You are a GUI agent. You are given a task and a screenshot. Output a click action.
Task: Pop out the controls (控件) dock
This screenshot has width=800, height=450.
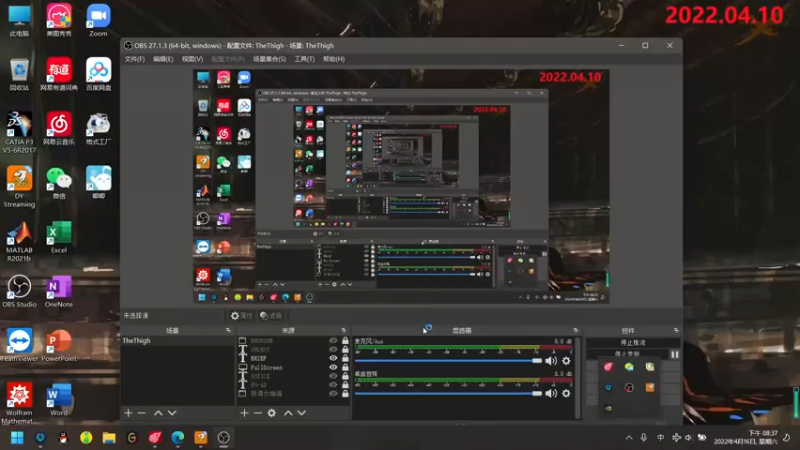tap(676, 331)
